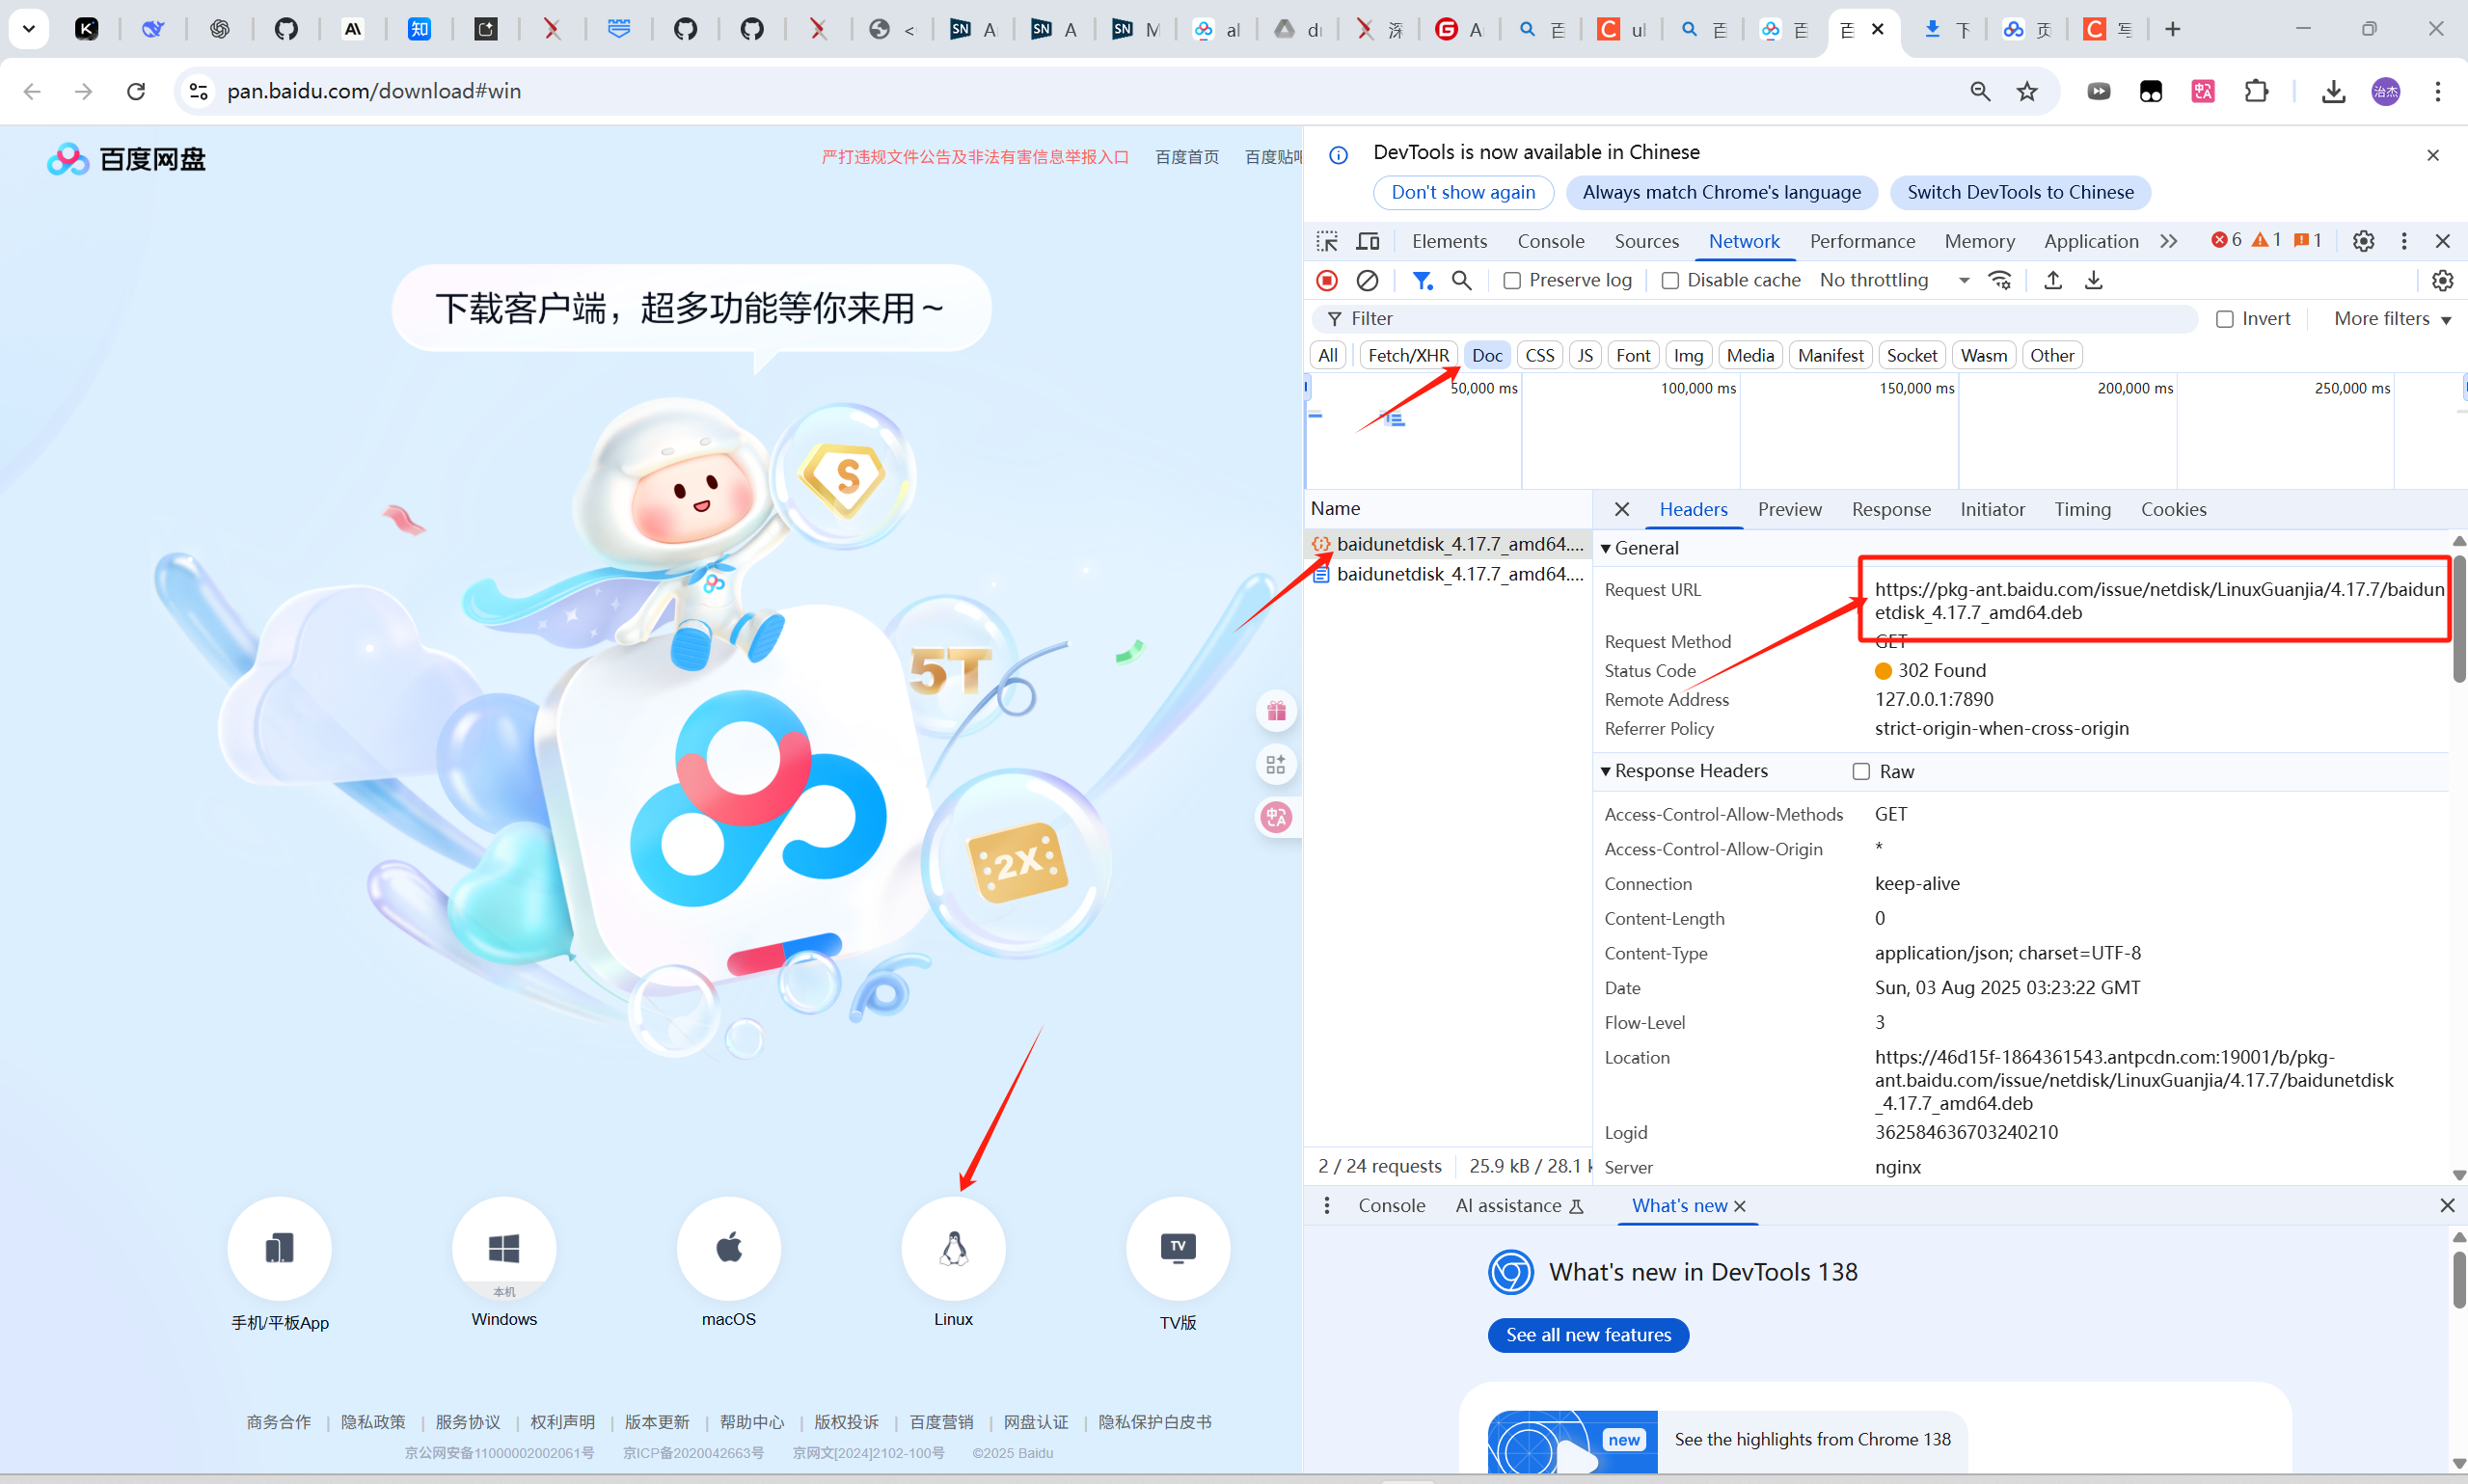This screenshot has height=1484, width=2468.
Task: Open 隐私政策 footer link
Action: pyautogui.click(x=373, y=1422)
